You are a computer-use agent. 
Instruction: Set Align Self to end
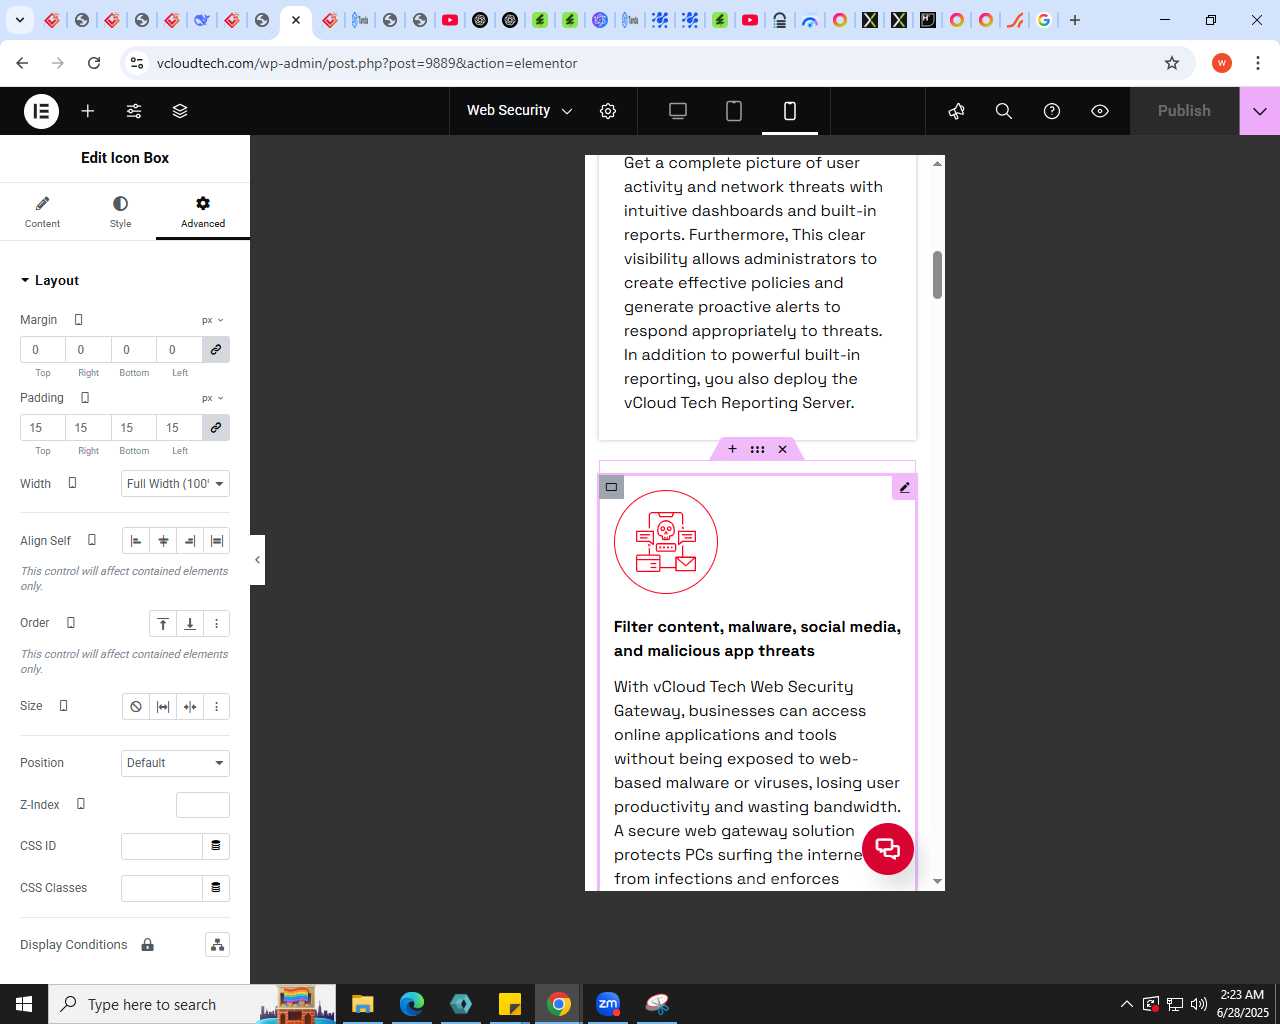pos(190,541)
